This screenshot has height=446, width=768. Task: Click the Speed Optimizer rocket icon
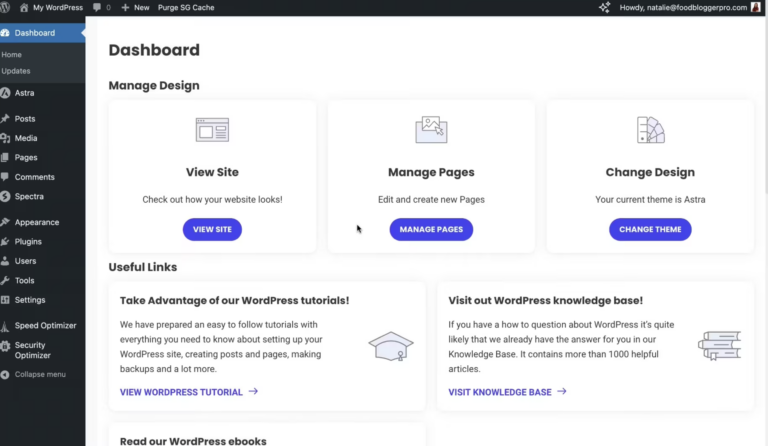pyautogui.click(x=5, y=326)
